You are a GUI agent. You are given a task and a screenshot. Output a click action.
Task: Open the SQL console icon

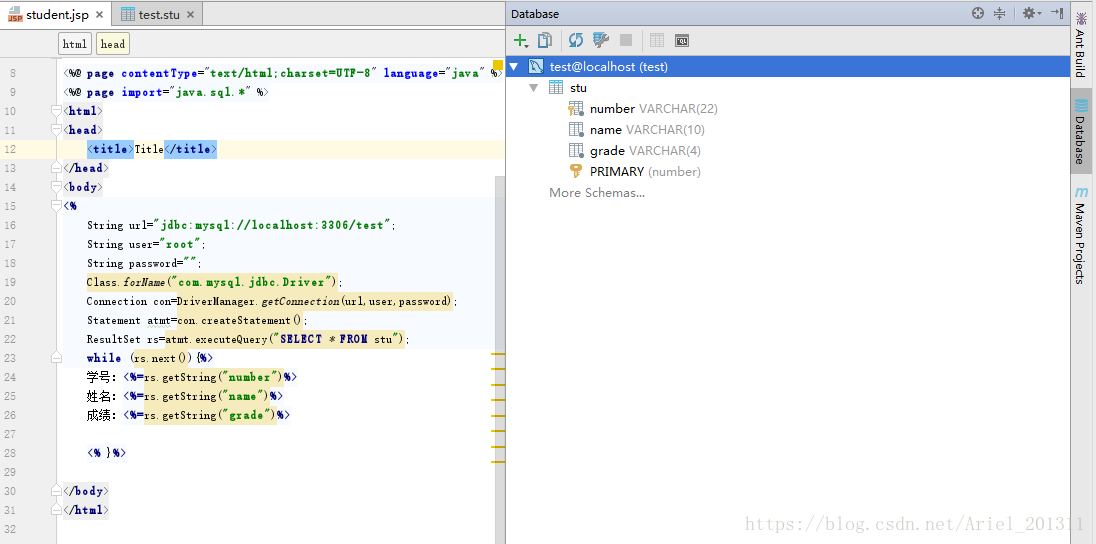(x=682, y=41)
